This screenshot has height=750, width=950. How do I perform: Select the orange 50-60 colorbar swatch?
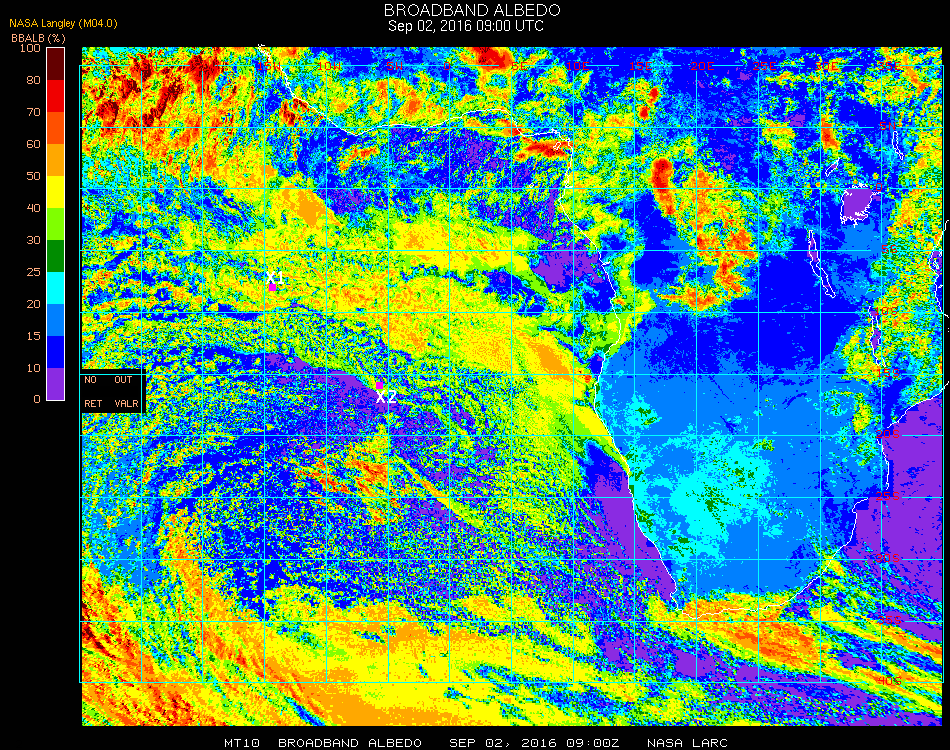pyautogui.click(x=55, y=160)
